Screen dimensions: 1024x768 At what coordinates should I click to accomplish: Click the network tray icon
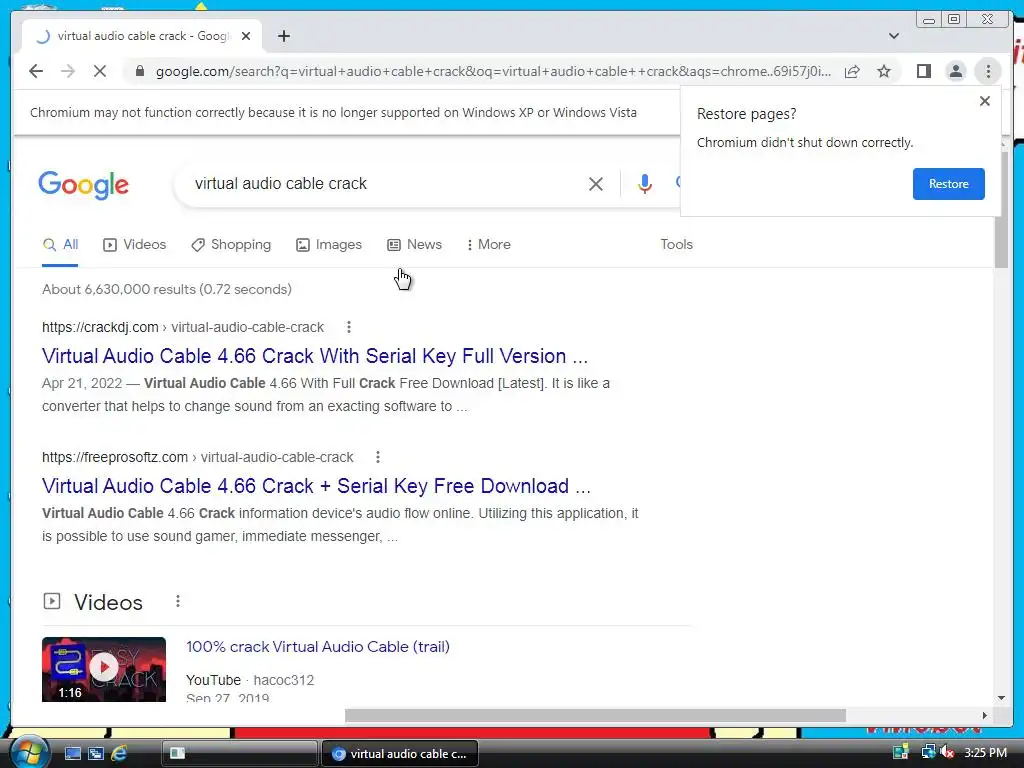pyautogui.click(x=927, y=752)
